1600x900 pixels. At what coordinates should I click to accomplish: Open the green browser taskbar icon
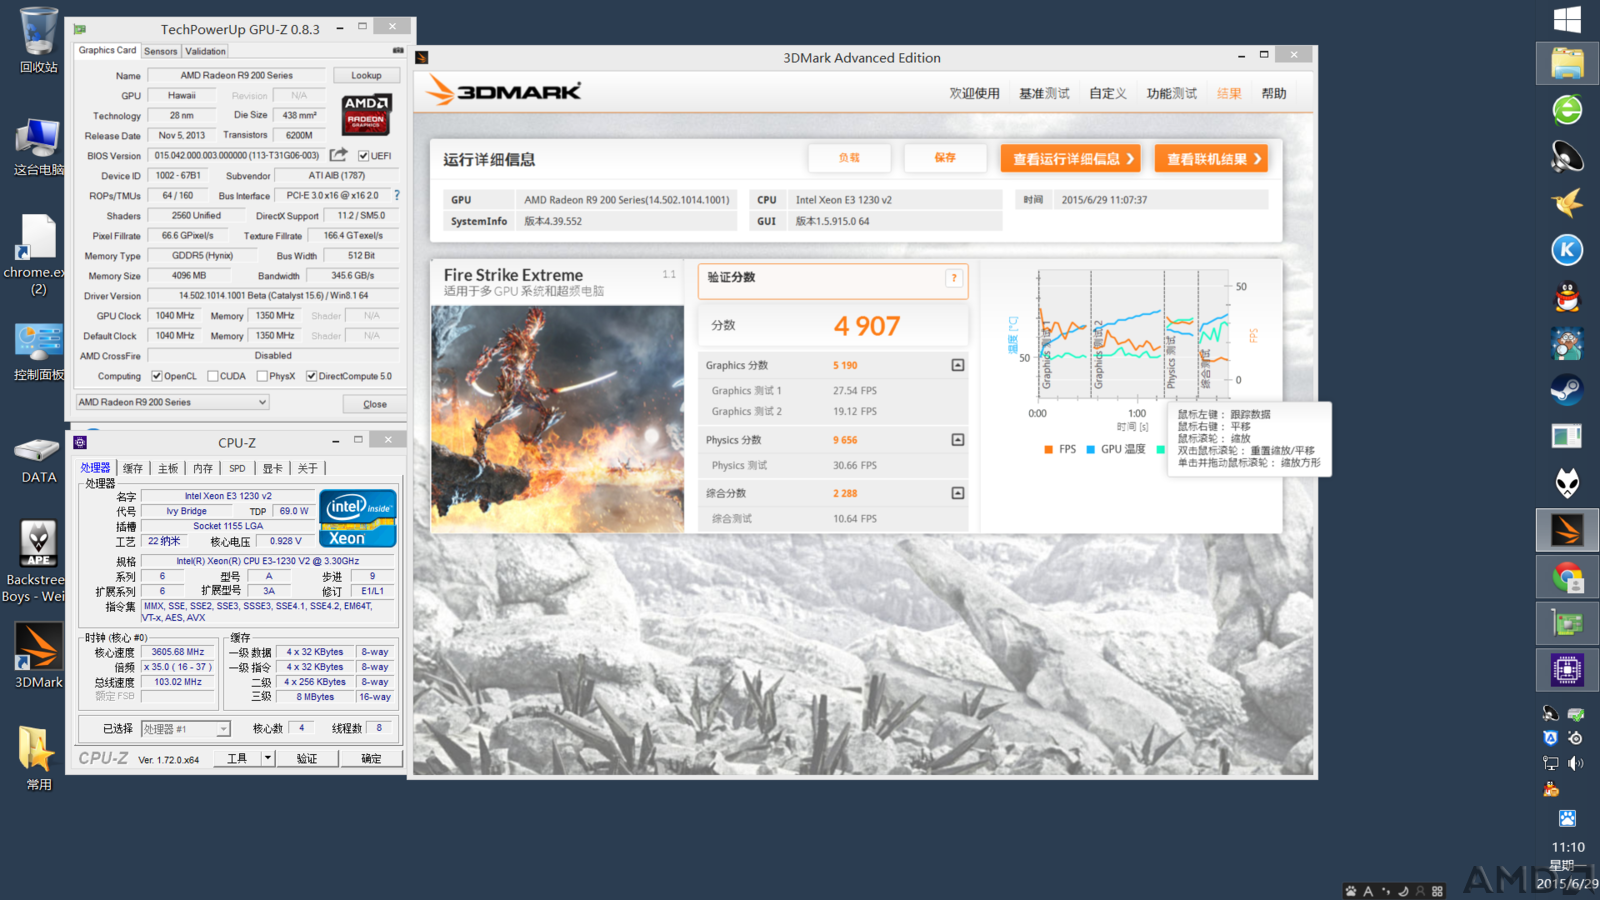[1567, 110]
